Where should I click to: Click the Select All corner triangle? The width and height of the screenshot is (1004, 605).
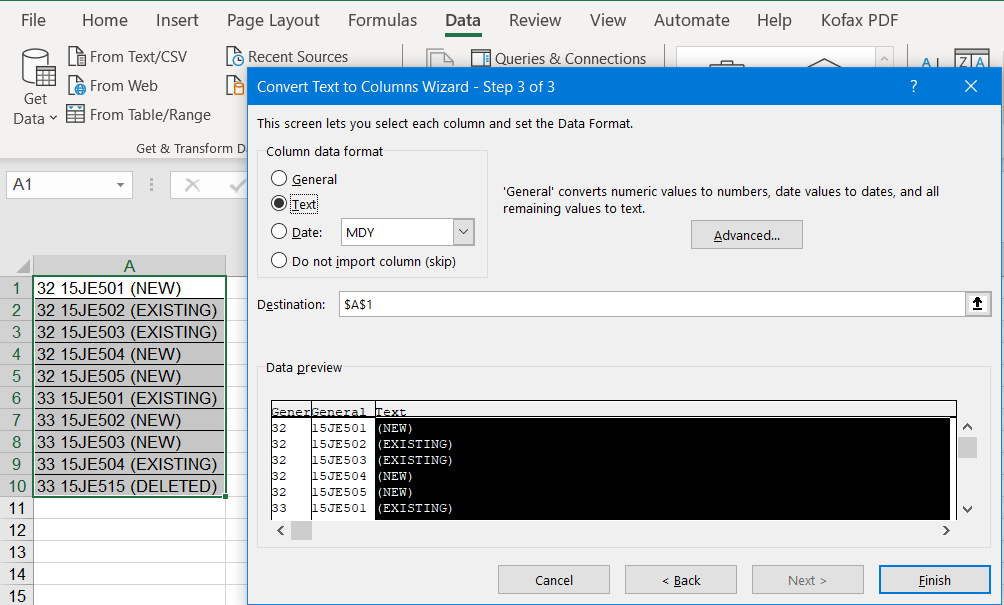pyautogui.click(x=22, y=266)
